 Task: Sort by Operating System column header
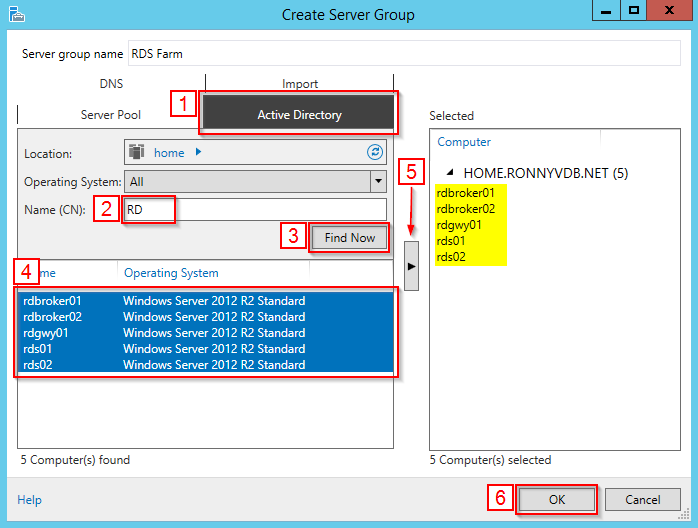[171, 273]
